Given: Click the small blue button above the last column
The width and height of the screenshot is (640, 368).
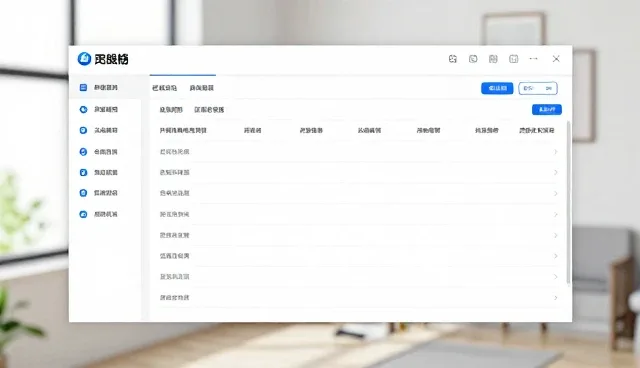Looking at the screenshot, I should 547,109.
